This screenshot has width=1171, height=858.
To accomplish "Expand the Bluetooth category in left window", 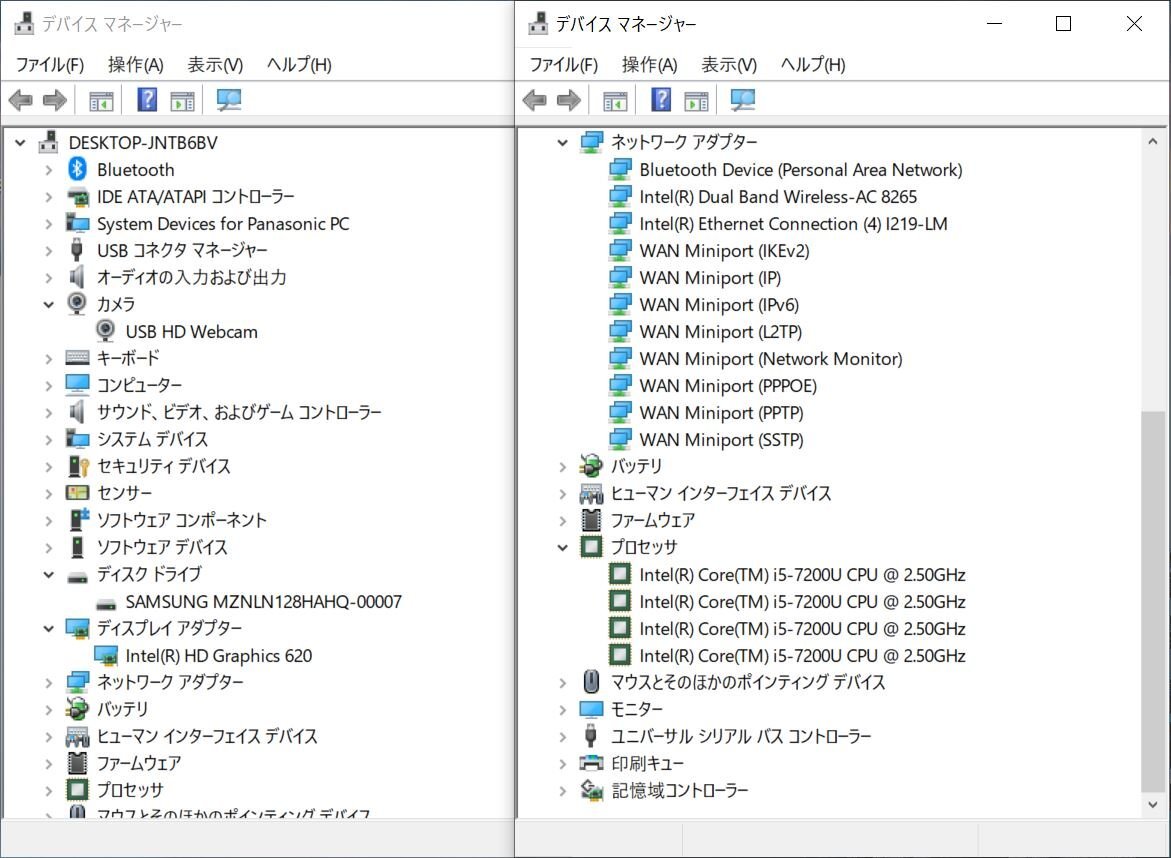I will coord(49,170).
